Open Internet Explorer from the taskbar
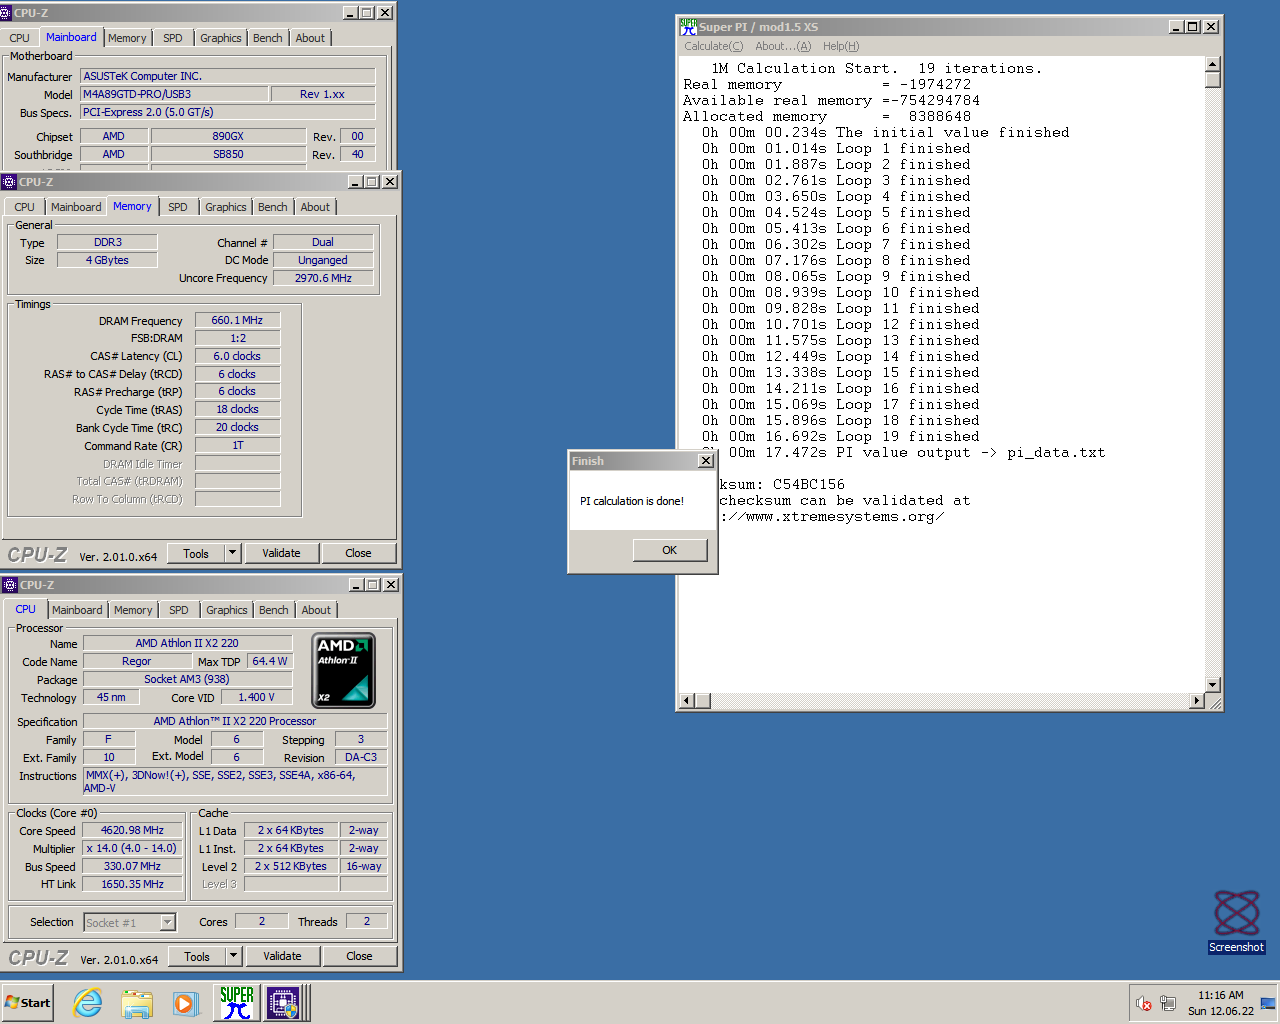 coord(88,1003)
